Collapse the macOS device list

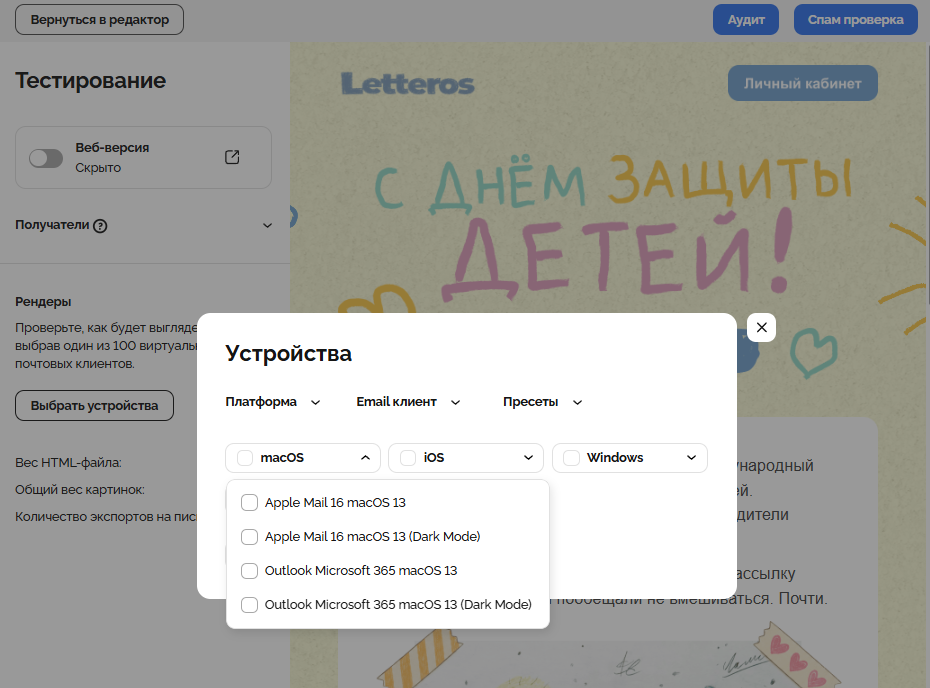point(365,458)
